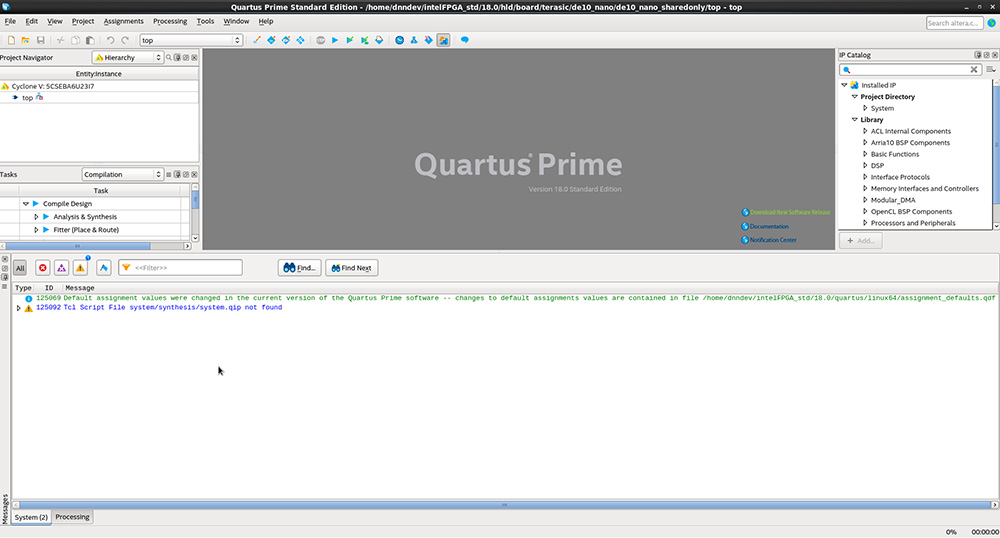
Task: Open the Processing menu
Action: coord(170,21)
